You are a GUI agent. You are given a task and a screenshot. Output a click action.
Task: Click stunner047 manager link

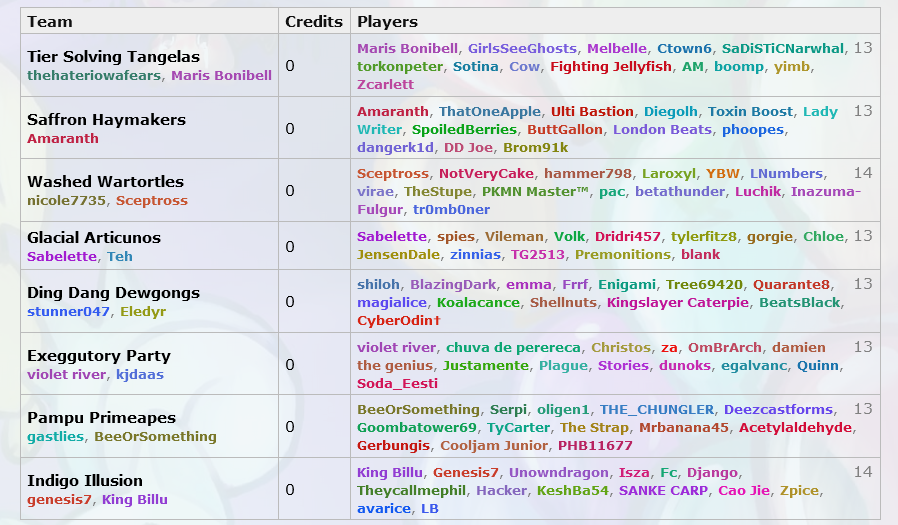(68, 311)
